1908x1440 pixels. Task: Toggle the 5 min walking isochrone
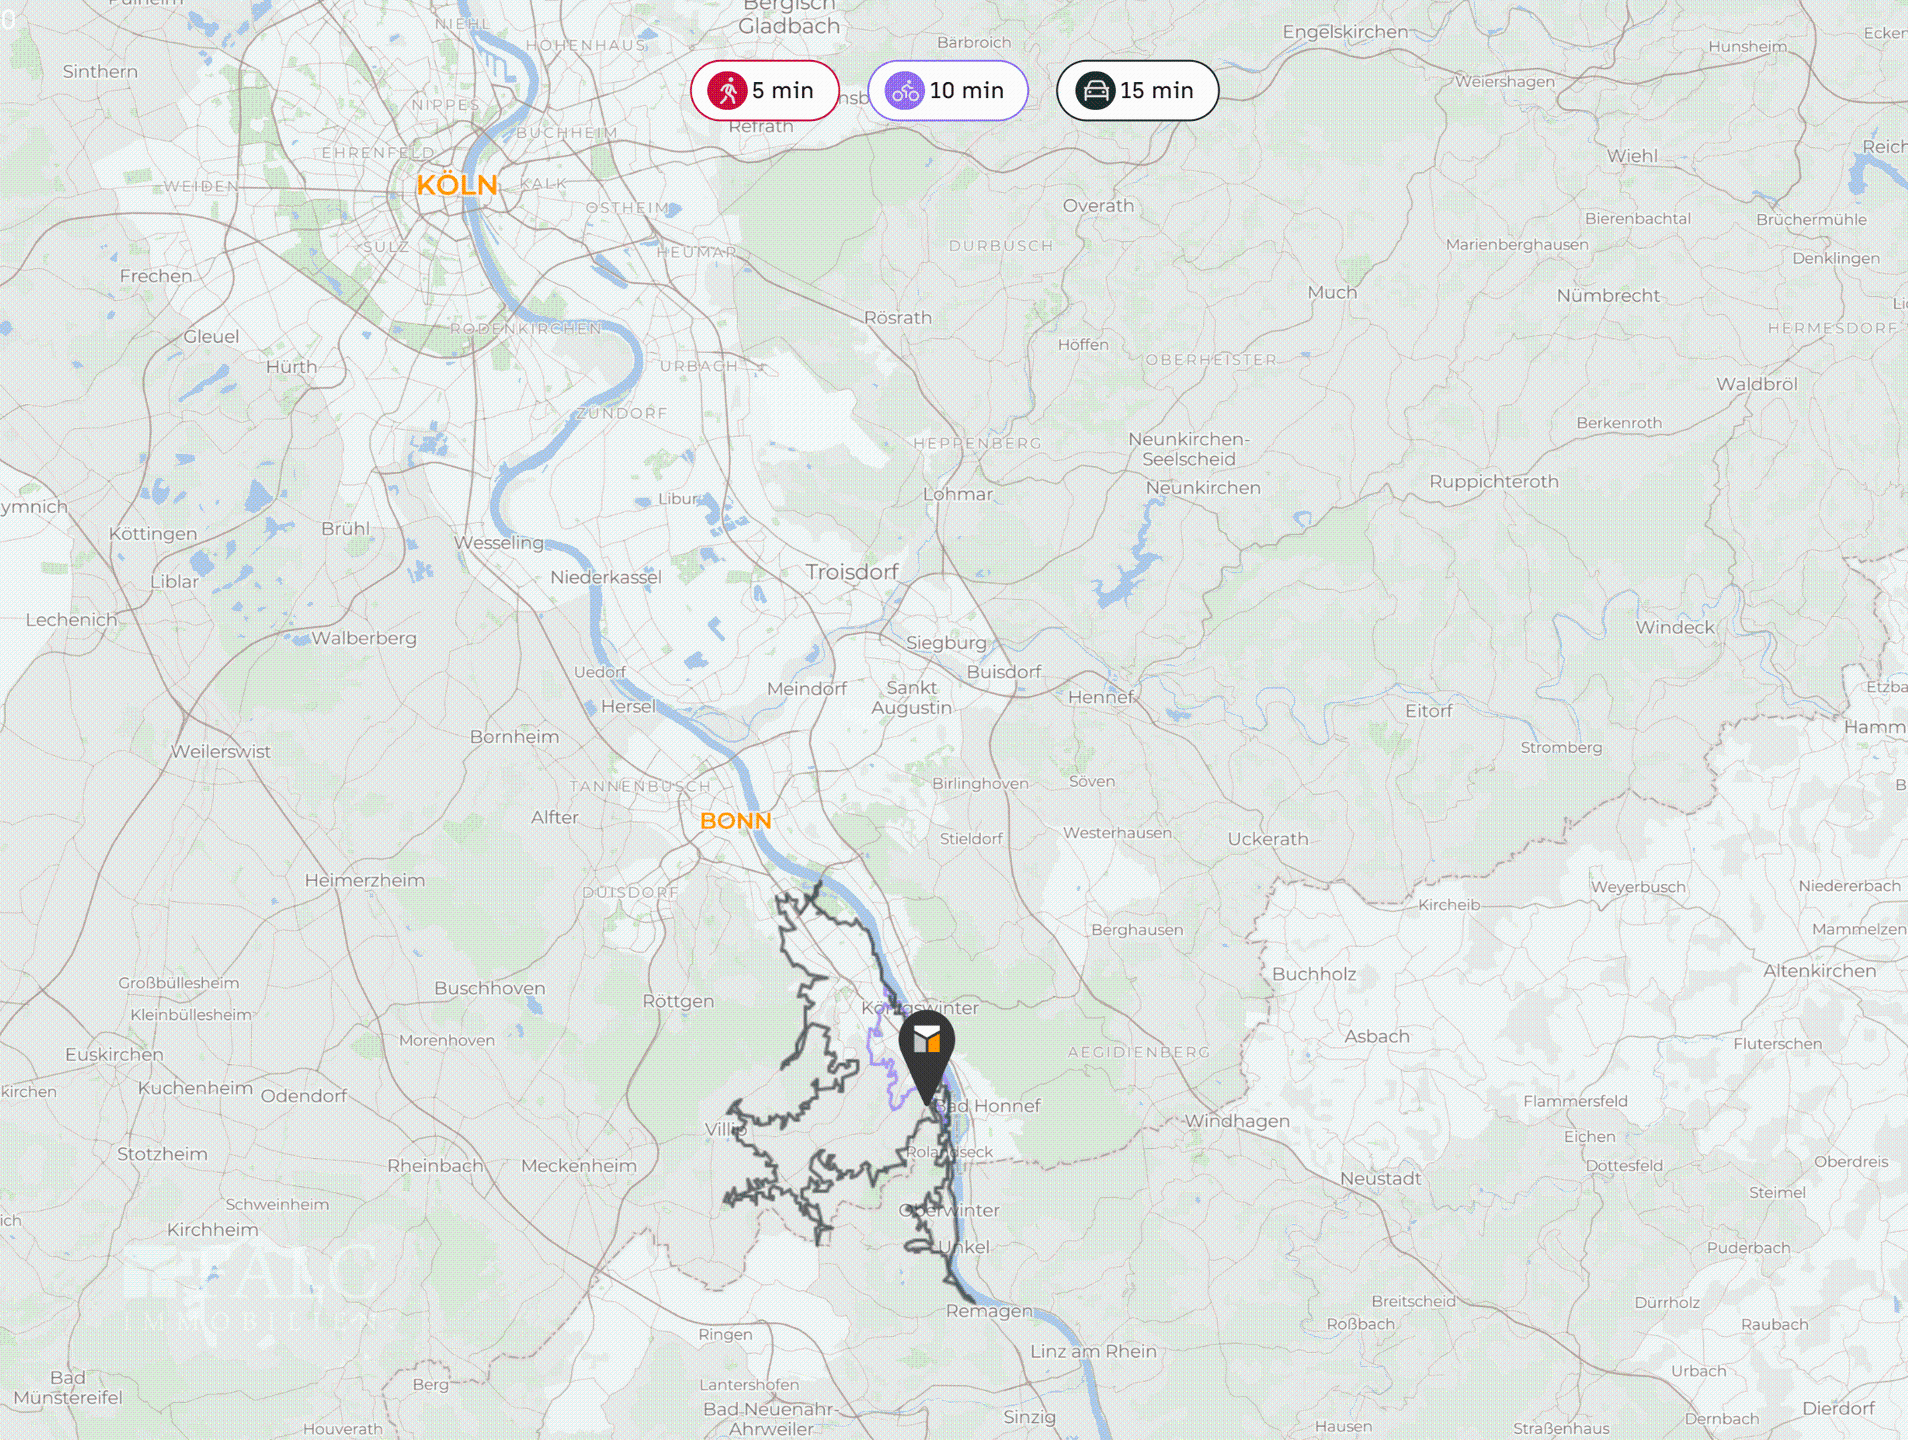pyautogui.click(x=765, y=91)
